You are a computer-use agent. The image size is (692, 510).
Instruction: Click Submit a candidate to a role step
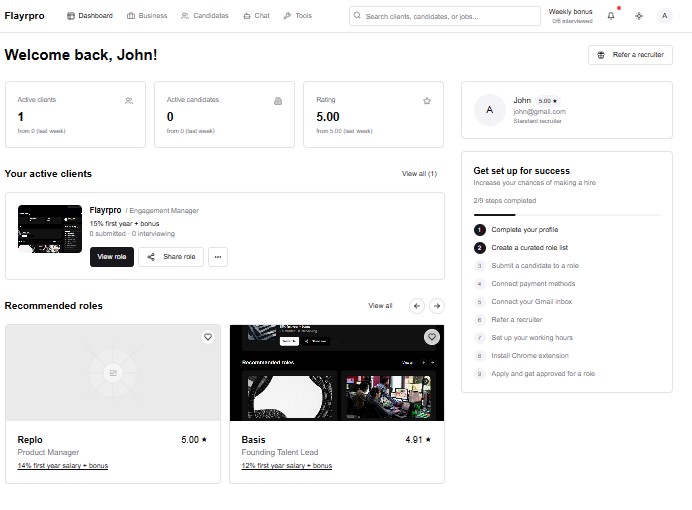[535, 266]
